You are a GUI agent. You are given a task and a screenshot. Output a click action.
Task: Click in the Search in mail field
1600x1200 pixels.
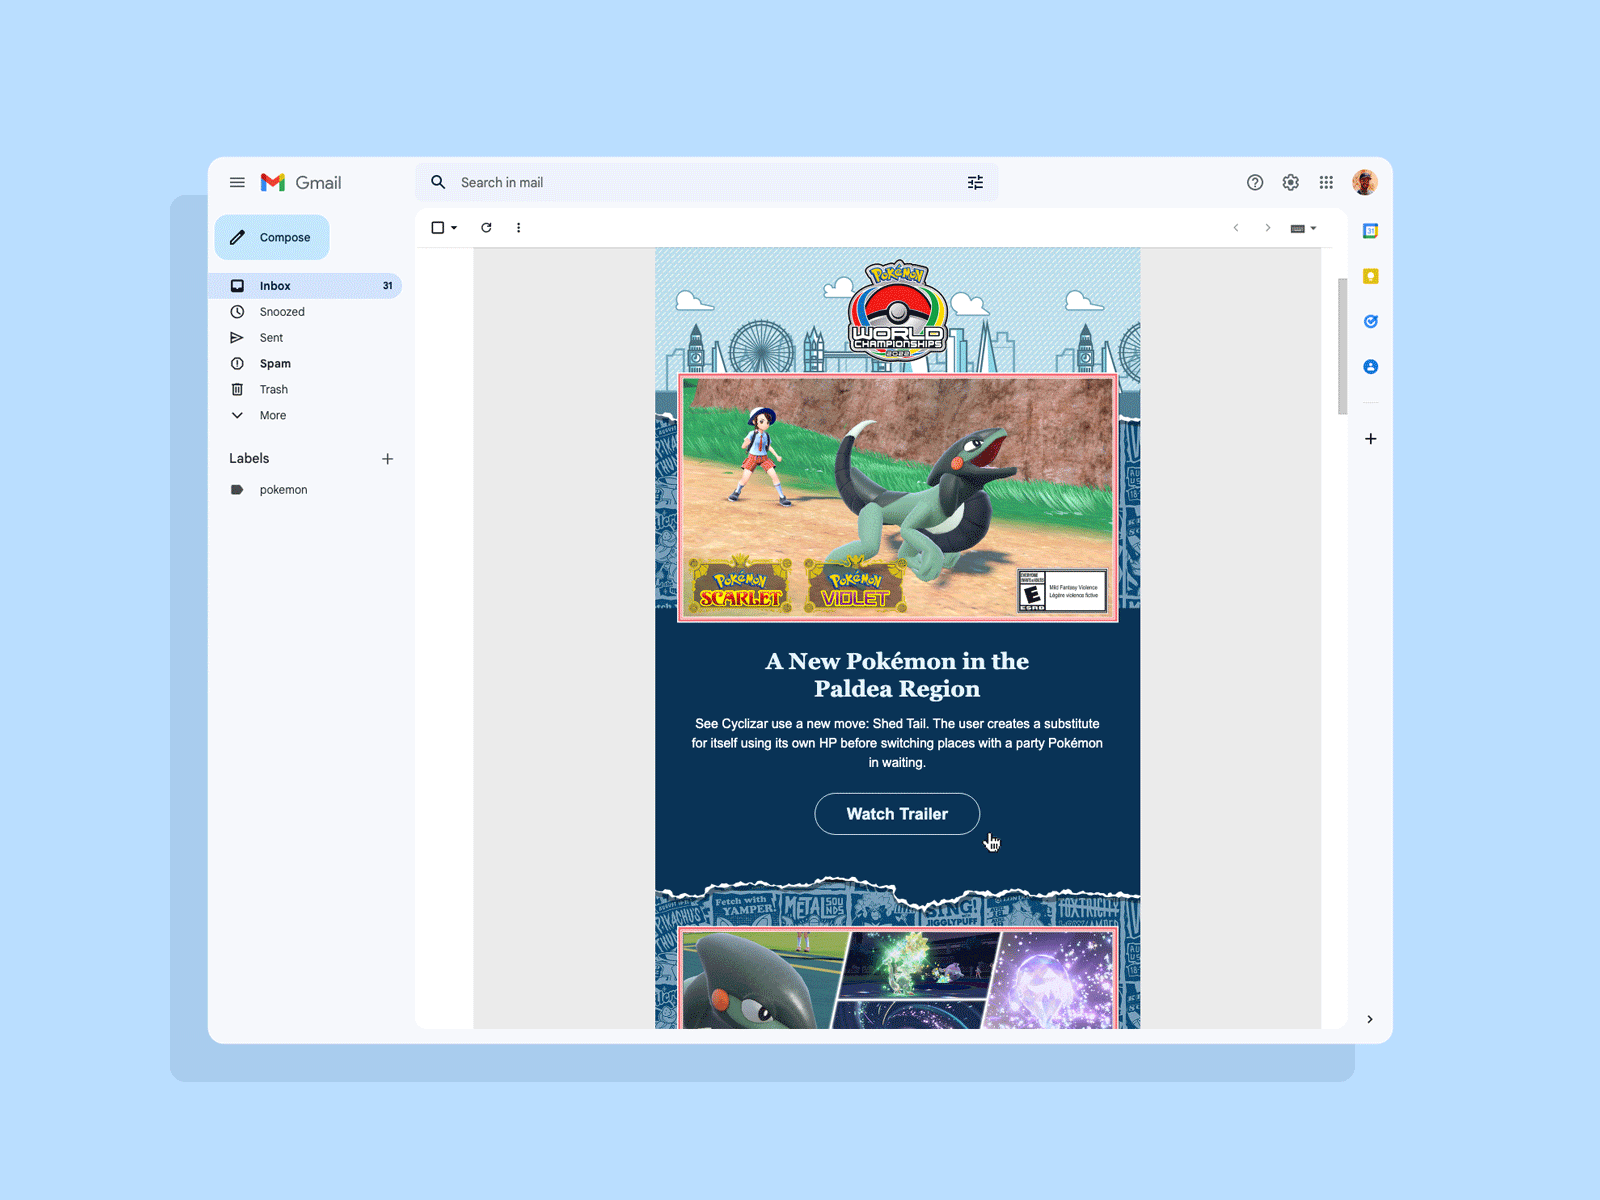pos(705,182)
